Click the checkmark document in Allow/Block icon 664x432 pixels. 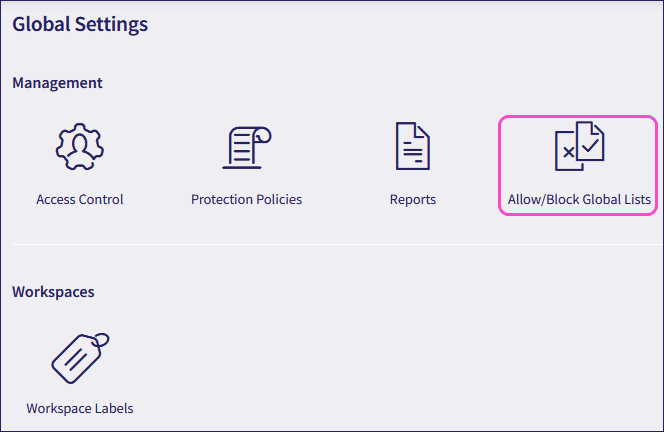(x=590, y=142)
